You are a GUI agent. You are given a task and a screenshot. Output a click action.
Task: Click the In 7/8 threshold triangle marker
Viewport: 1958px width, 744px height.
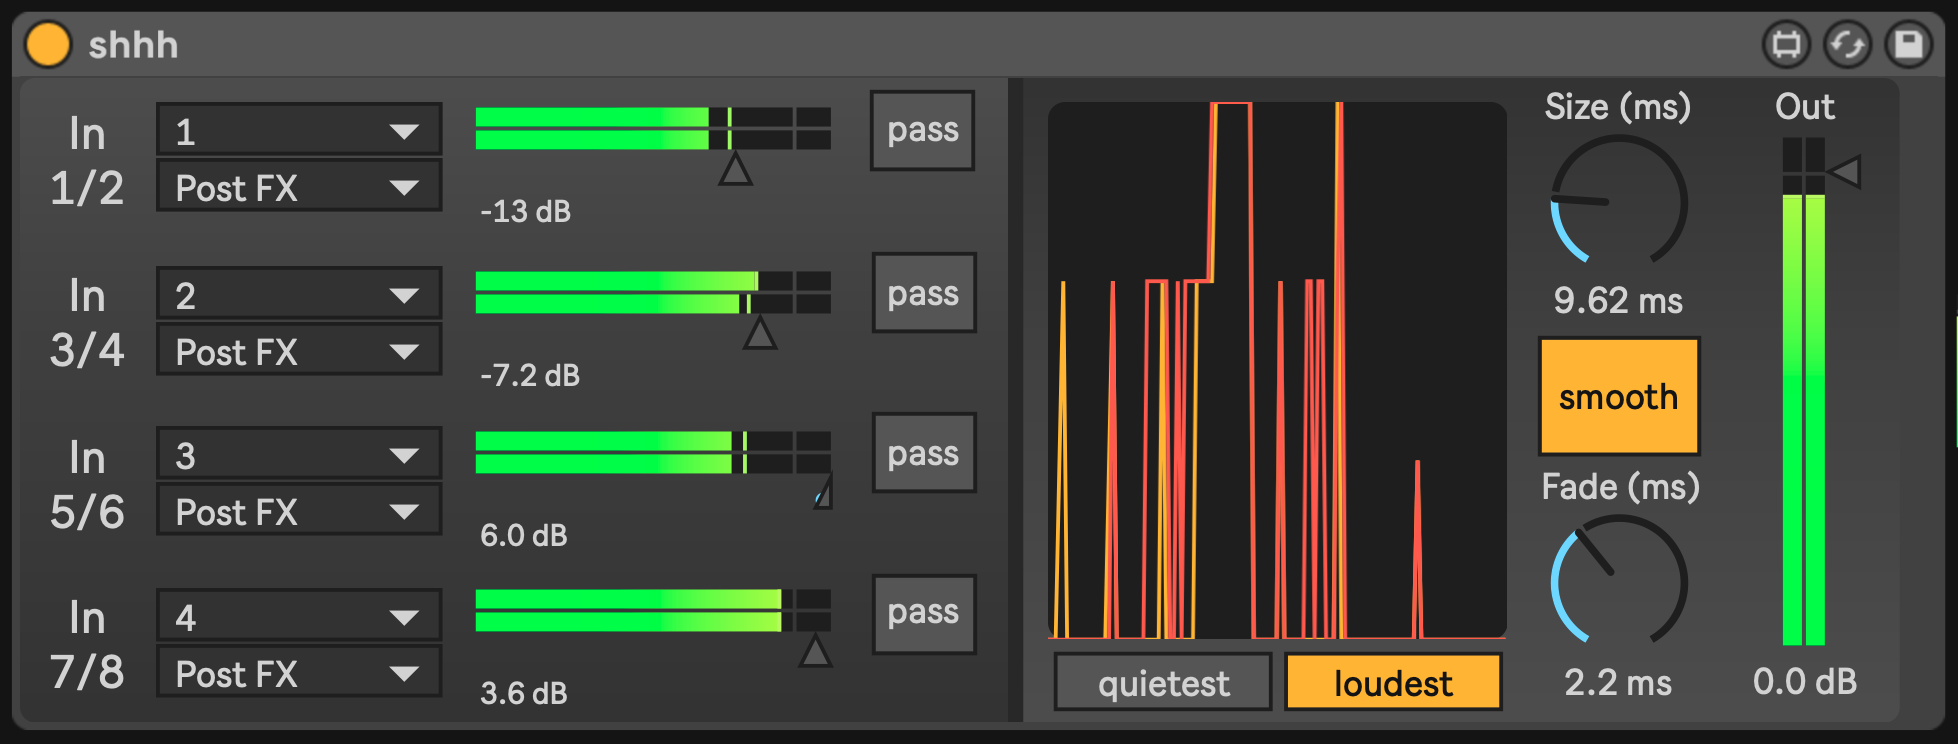pos(815,652)
